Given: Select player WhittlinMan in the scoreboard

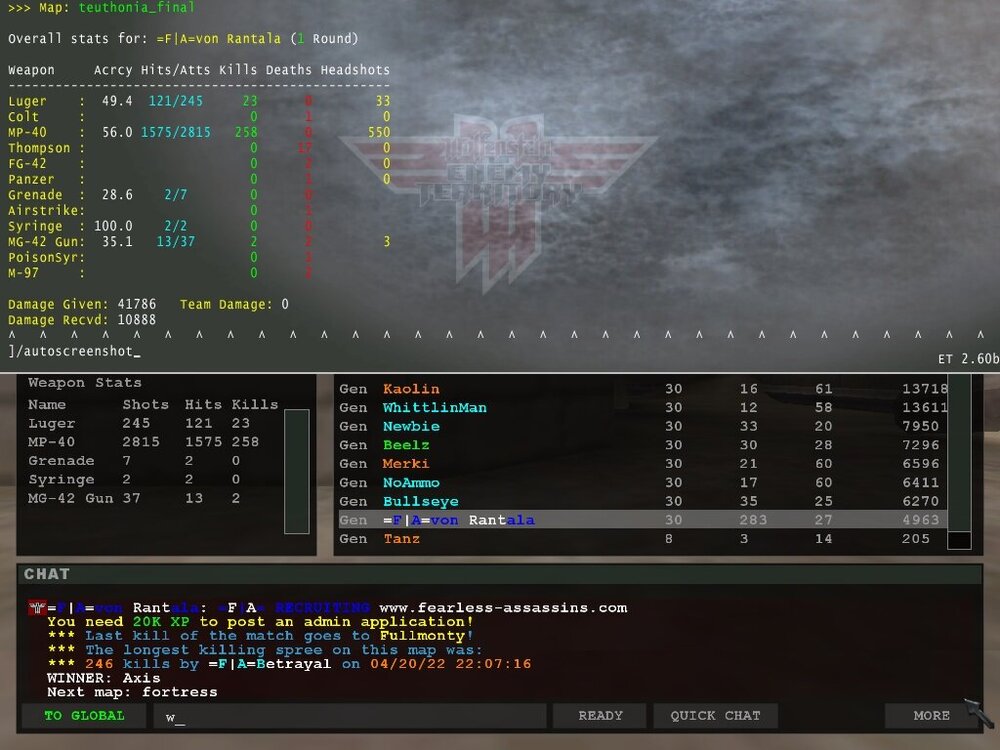Looking at the screenshot, I should click(x=643, y=408).
